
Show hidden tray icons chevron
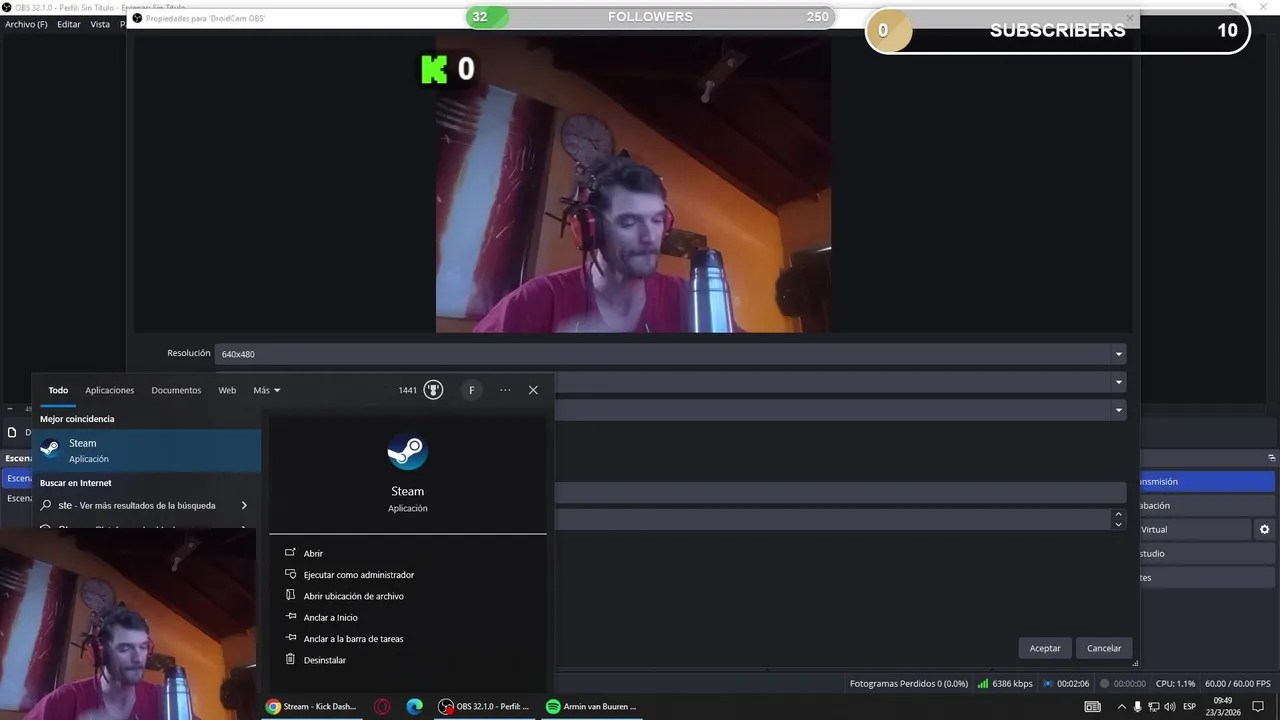[x=1122, y=706]
